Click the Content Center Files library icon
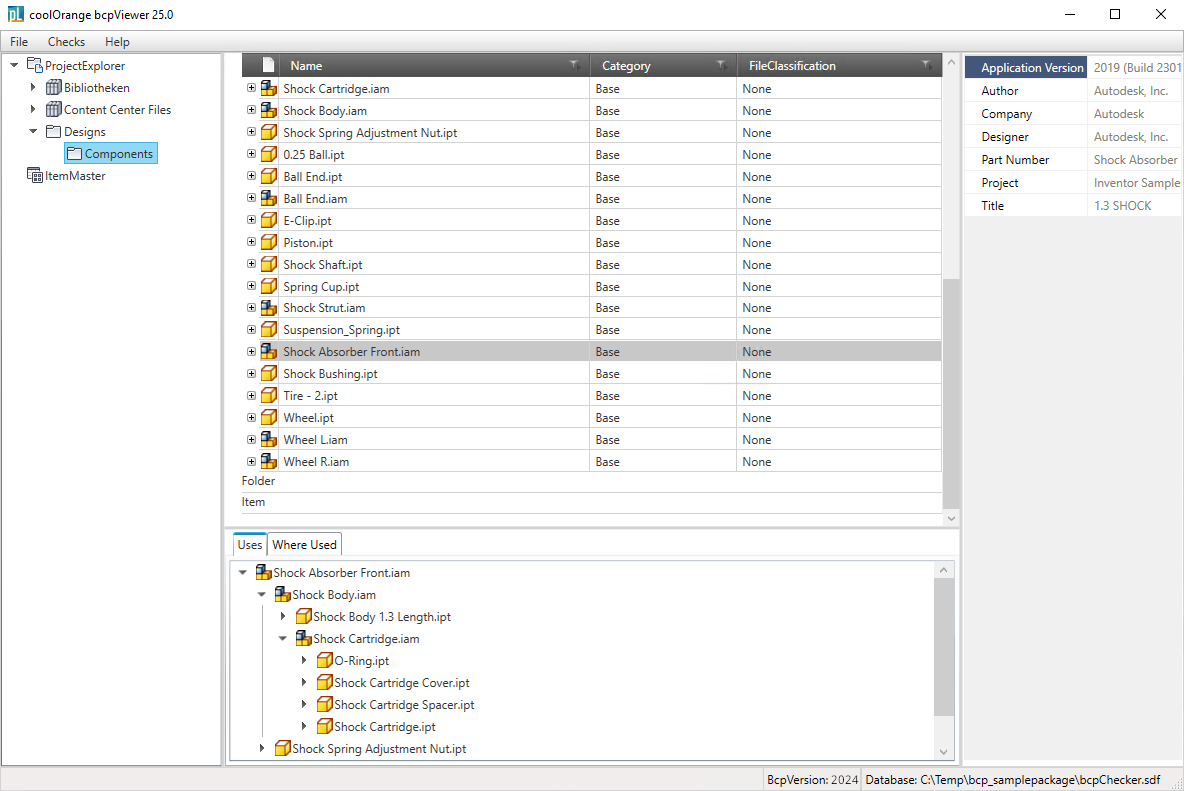The width and height of the screenshot is (1184, 791). 54,110
